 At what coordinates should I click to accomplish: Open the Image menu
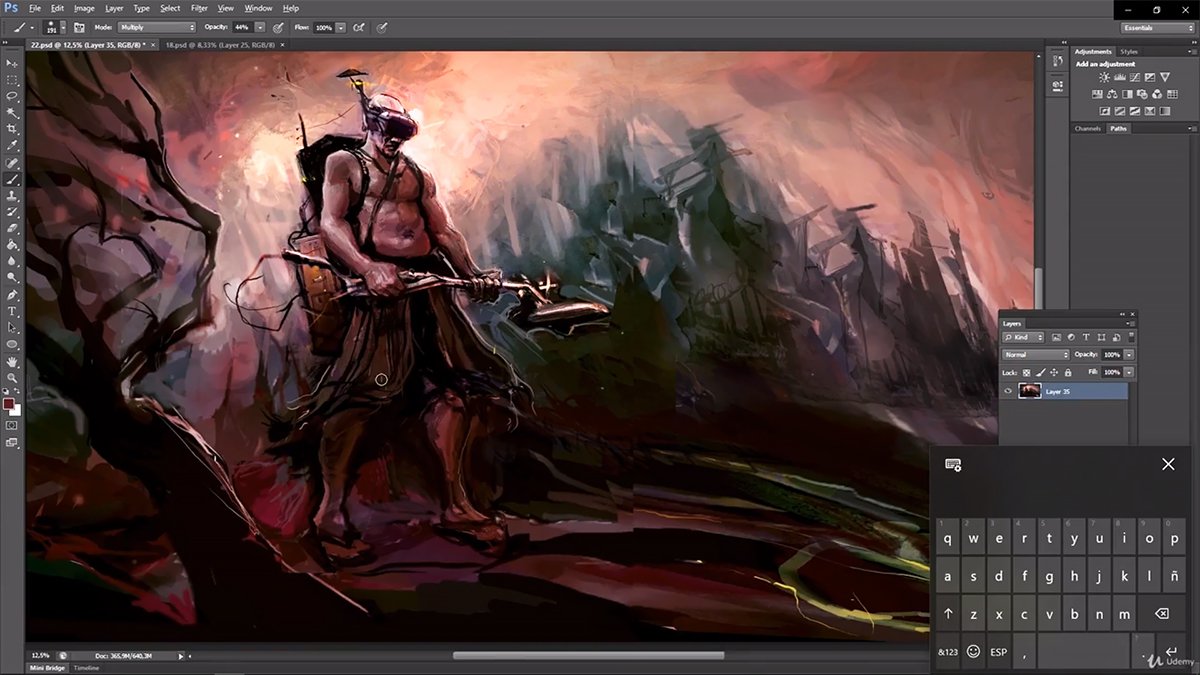[84, 8]
